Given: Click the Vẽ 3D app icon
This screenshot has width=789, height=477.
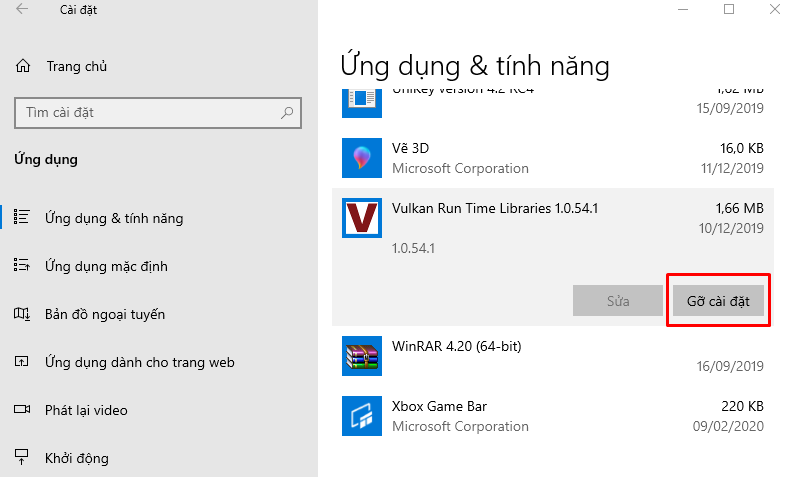Looking at the screenshot, I should click(362, 158).
